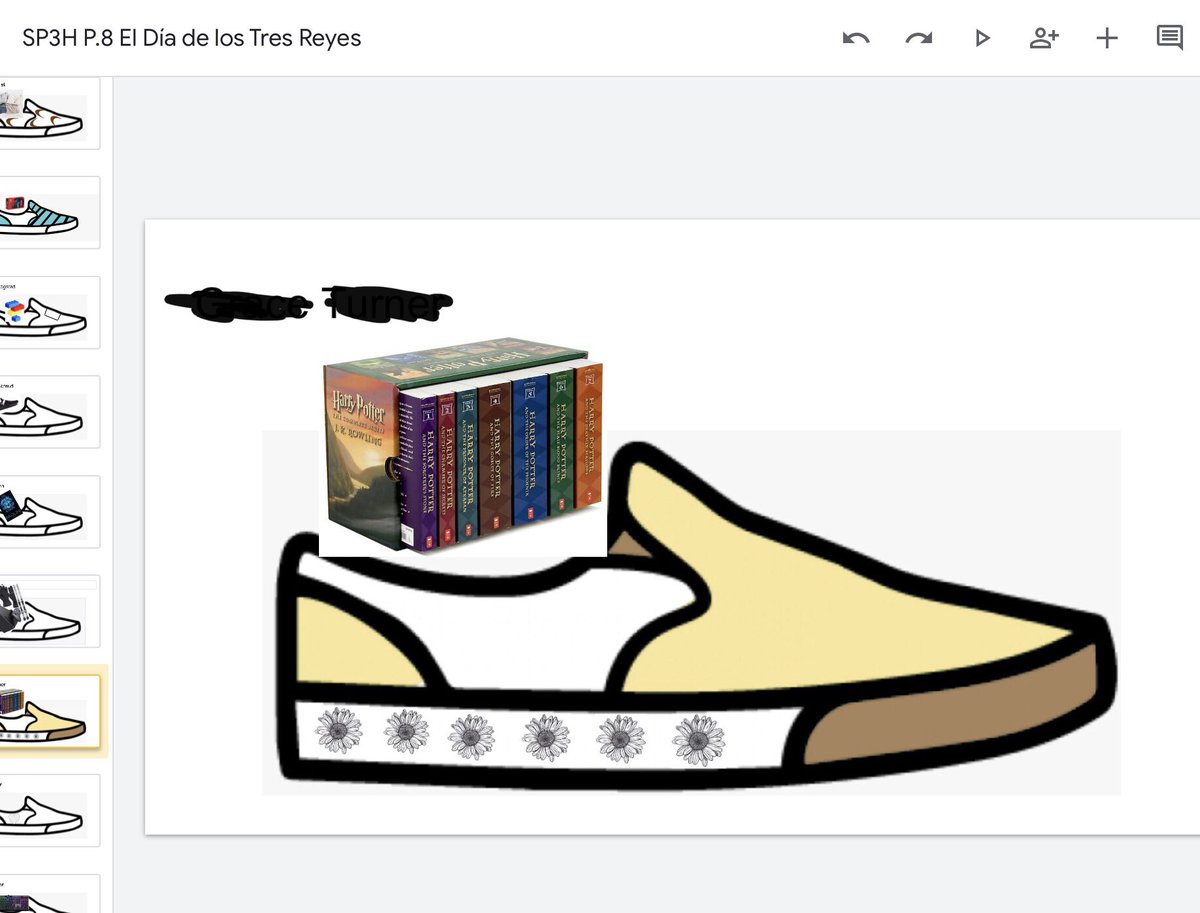Open slide thumbnail with brown swirl shoe
Viewport: 1200px width, 913px height.
tap(48, 114)
